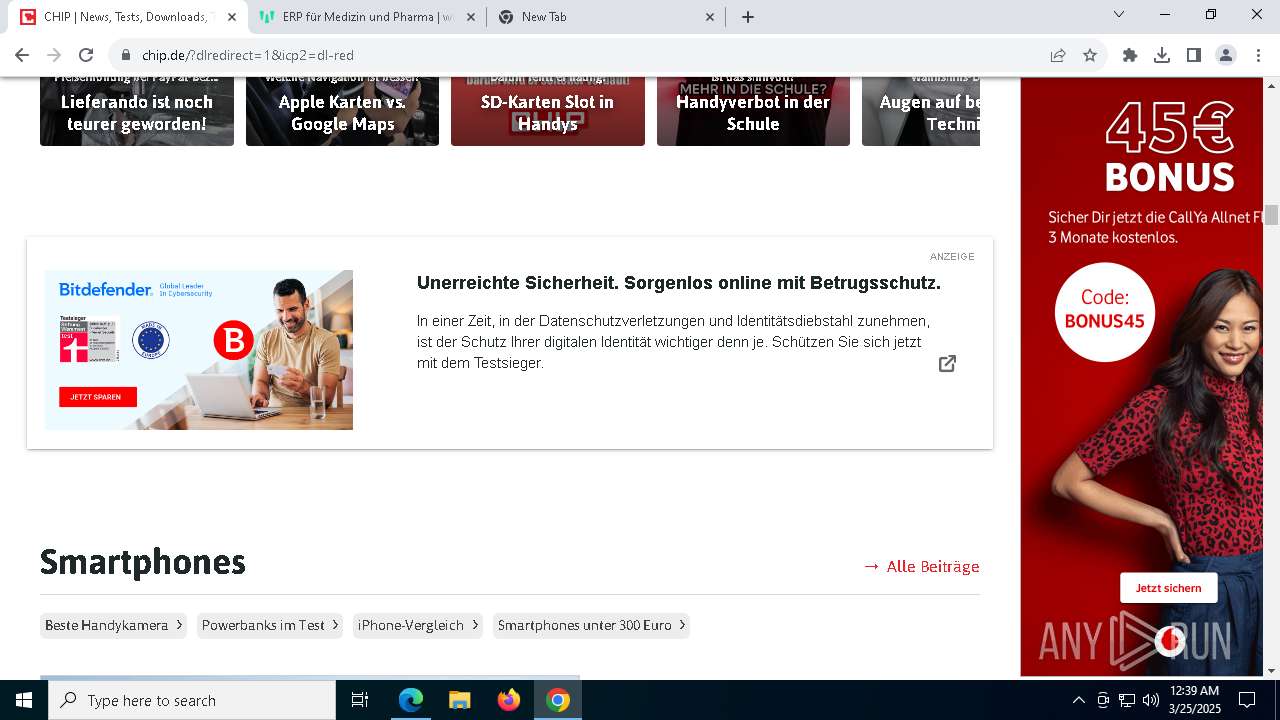Image resolution: width=1280 pixels, height=720 pixels.
Task: Click BONUS45 code circle in ad
Action: pyautogui.click(x=1105, y=311)
